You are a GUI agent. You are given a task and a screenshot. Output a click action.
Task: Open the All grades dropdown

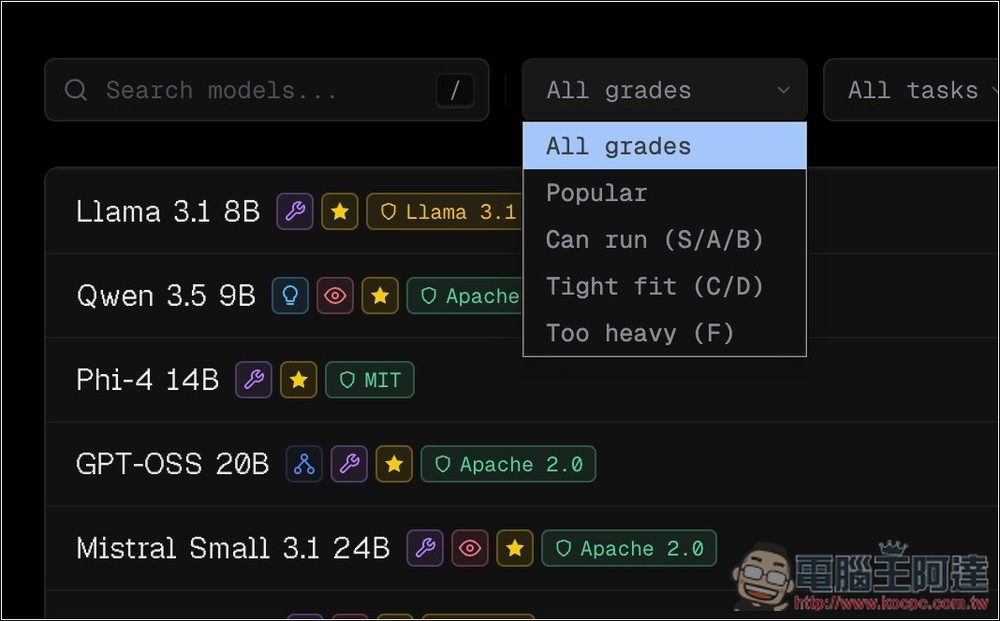pyautogui.click(x=664, y=90)
